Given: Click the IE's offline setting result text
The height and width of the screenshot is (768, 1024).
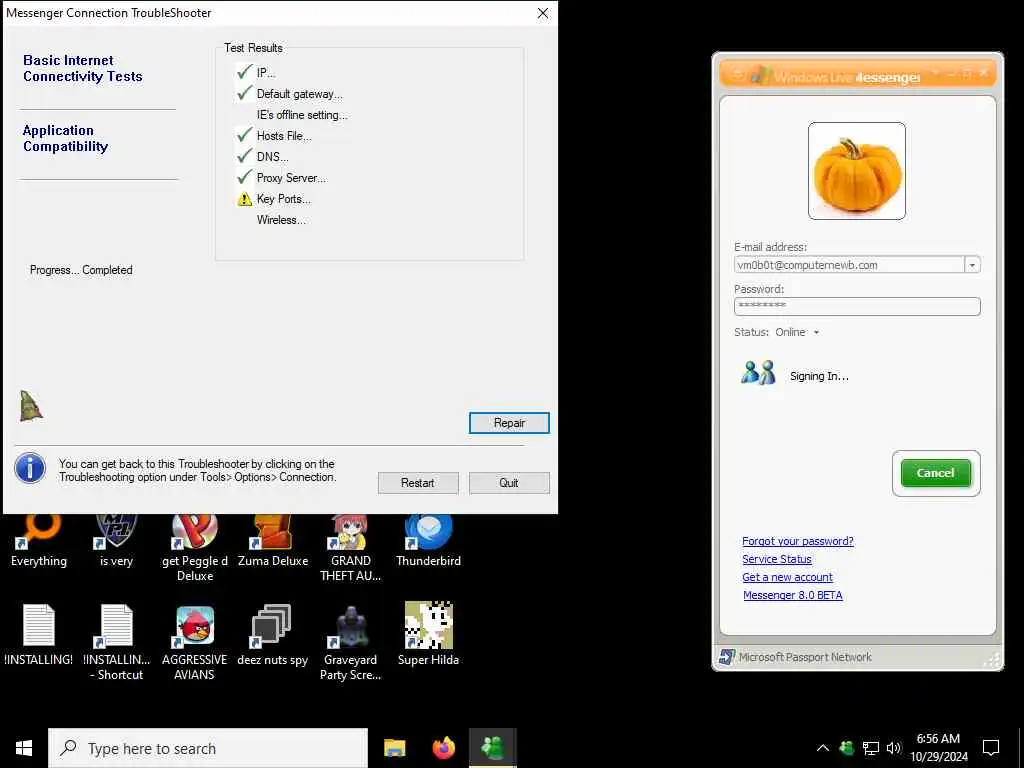Looking at the screenshot, I should click(302, 115).
